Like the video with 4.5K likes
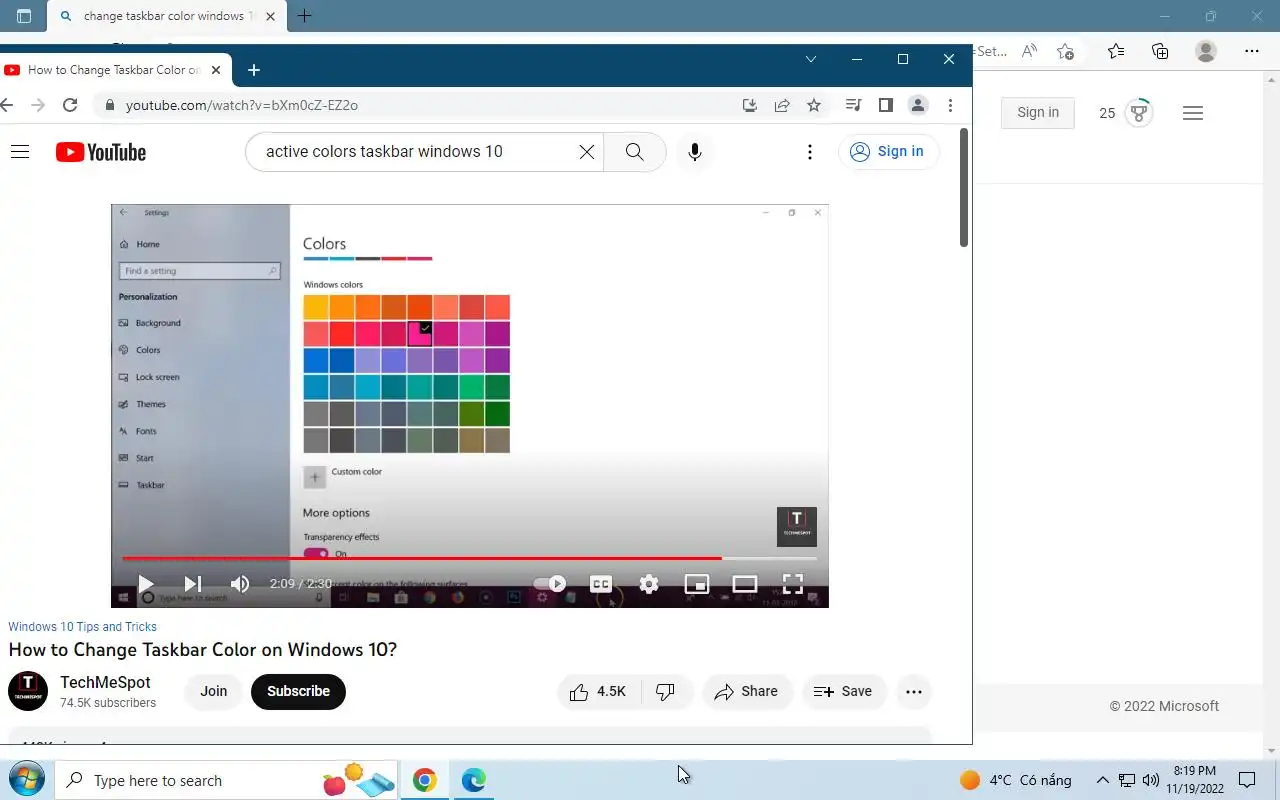 point(598,692)
